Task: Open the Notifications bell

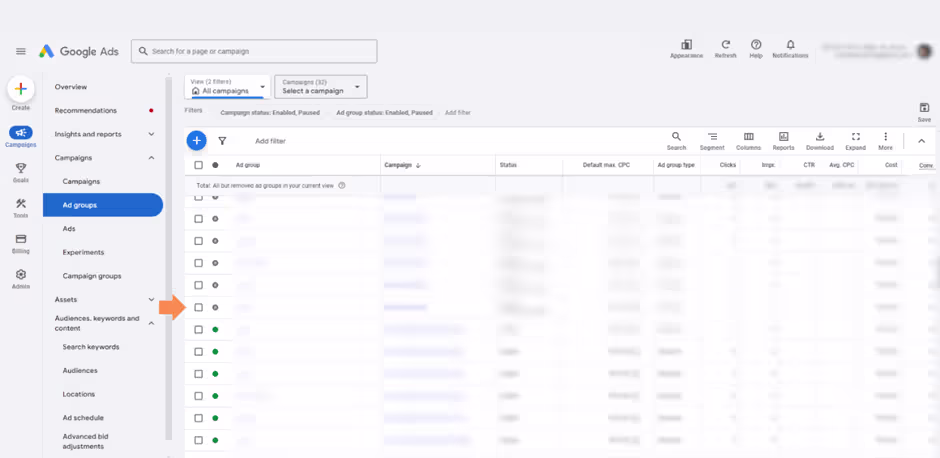Action: pyautogui.click(x=790, y=48)
